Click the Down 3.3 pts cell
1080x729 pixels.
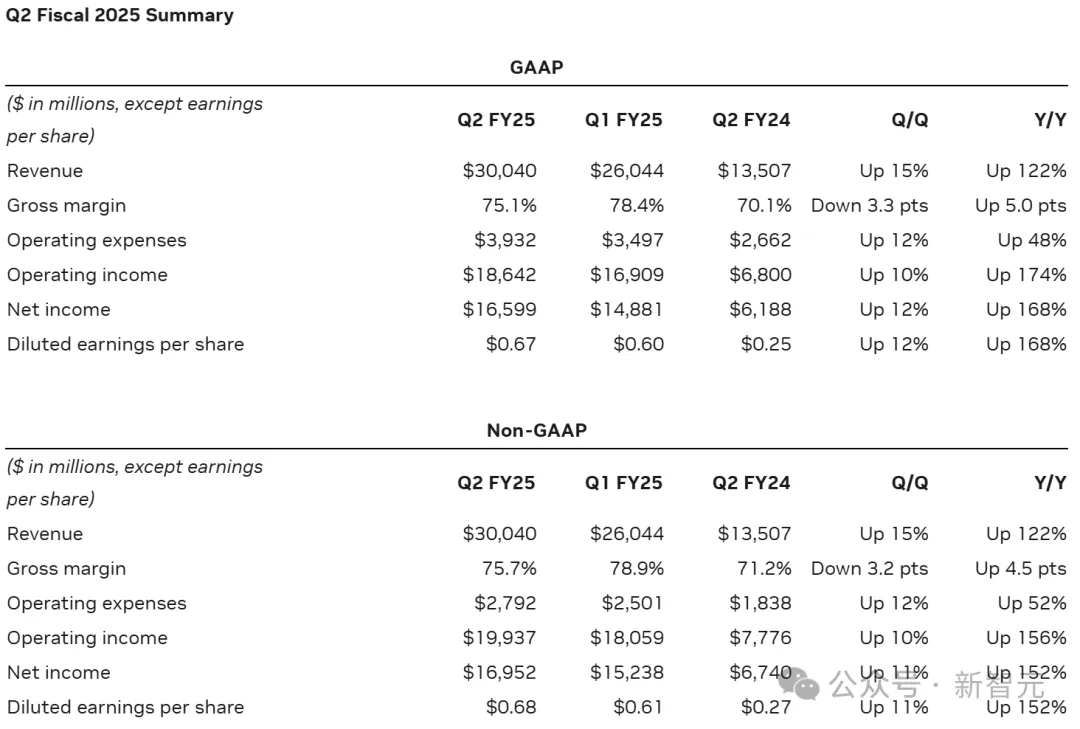click(x=869, y=205)
